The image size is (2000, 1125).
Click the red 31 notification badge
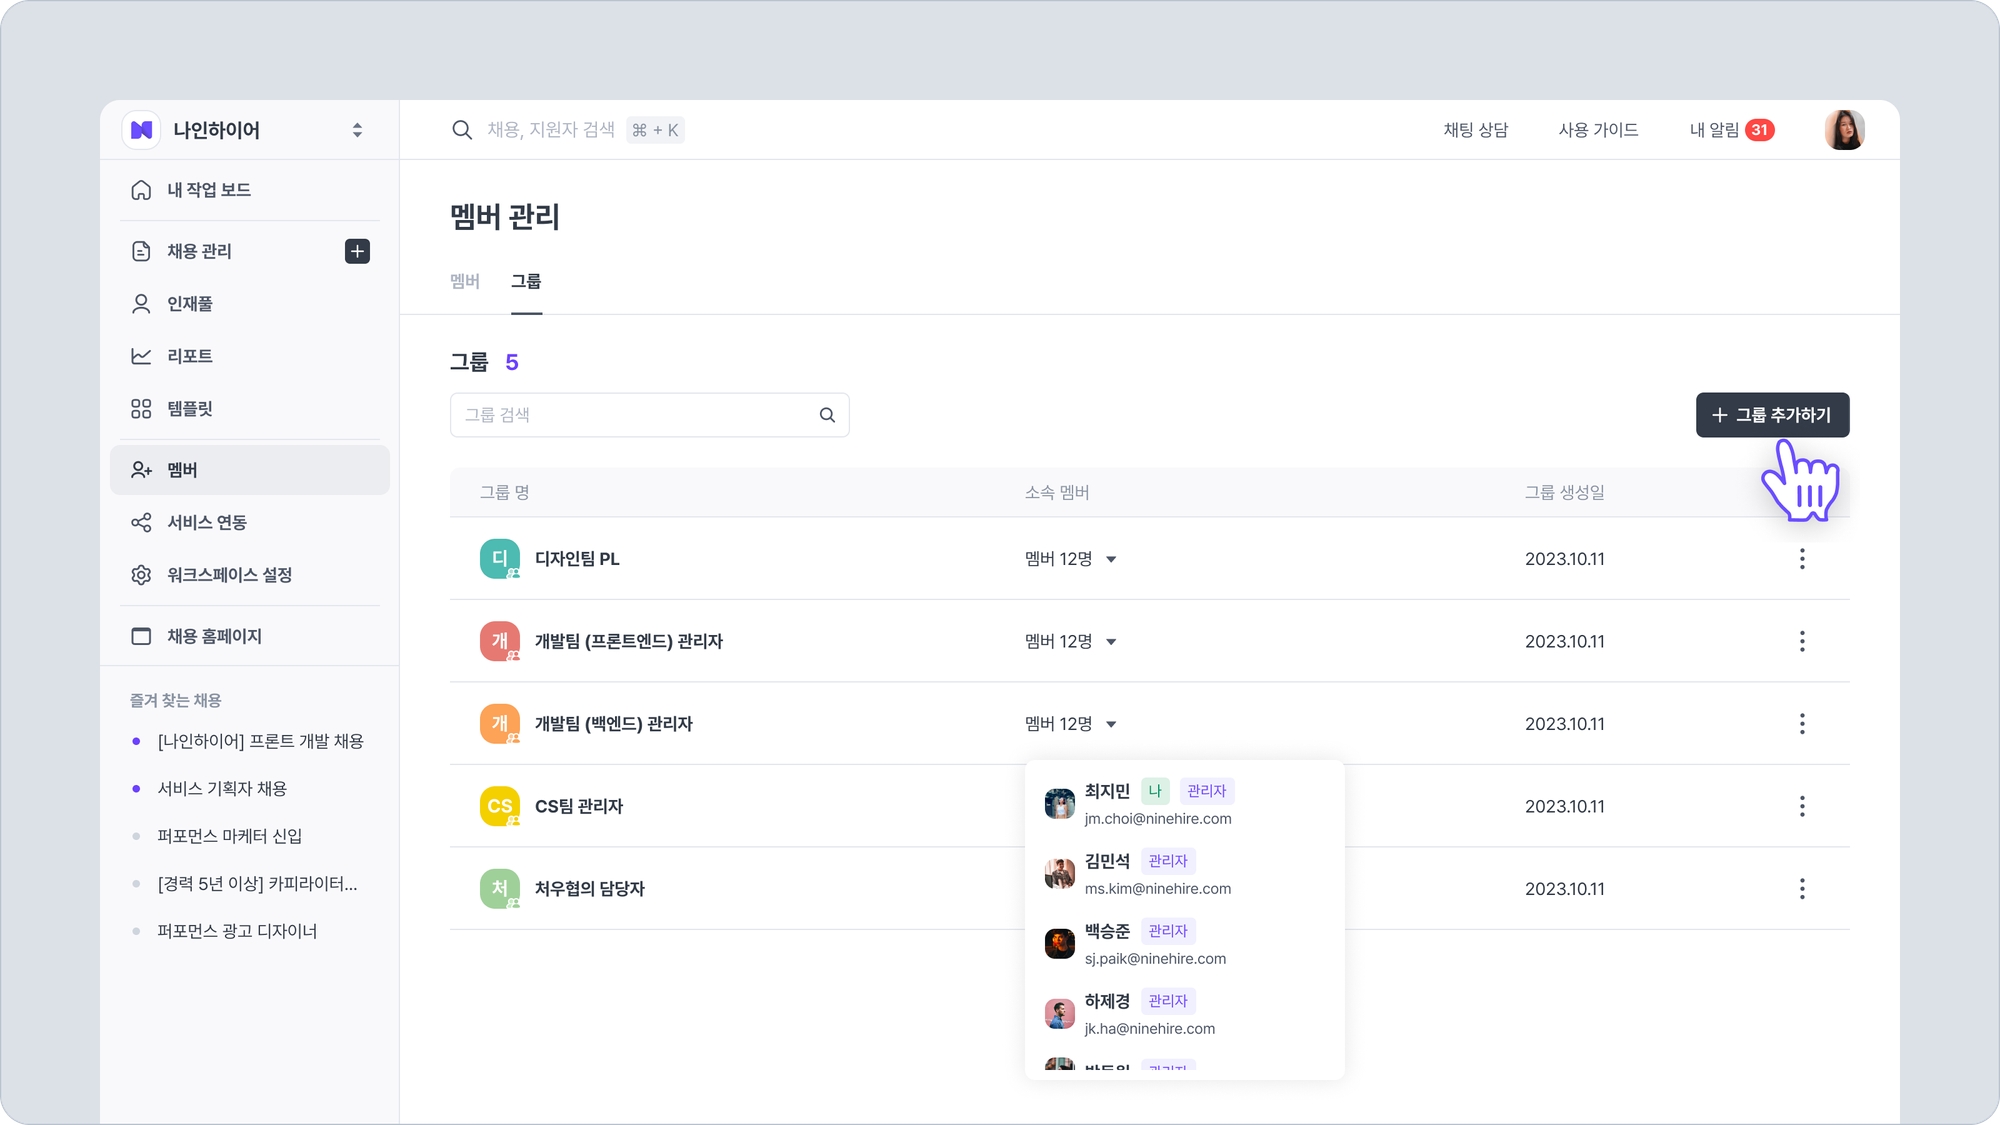1760,130
